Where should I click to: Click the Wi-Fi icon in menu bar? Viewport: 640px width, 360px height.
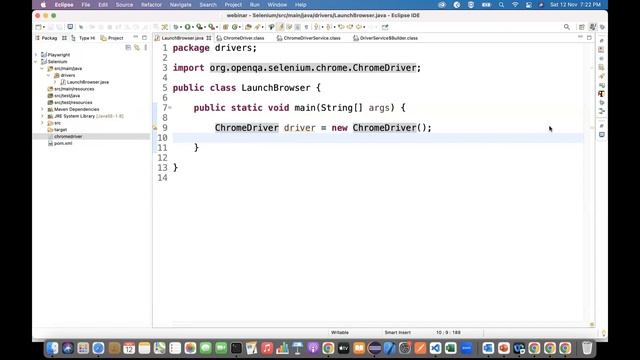(515, 5)
